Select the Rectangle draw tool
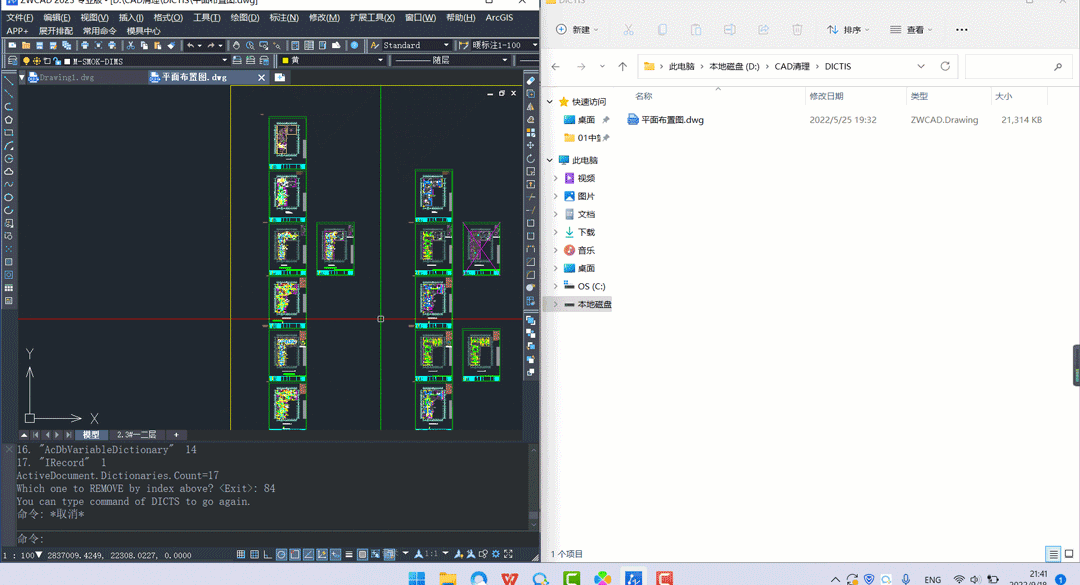Viewport: 1080px width, 585px height. [9, 132]
